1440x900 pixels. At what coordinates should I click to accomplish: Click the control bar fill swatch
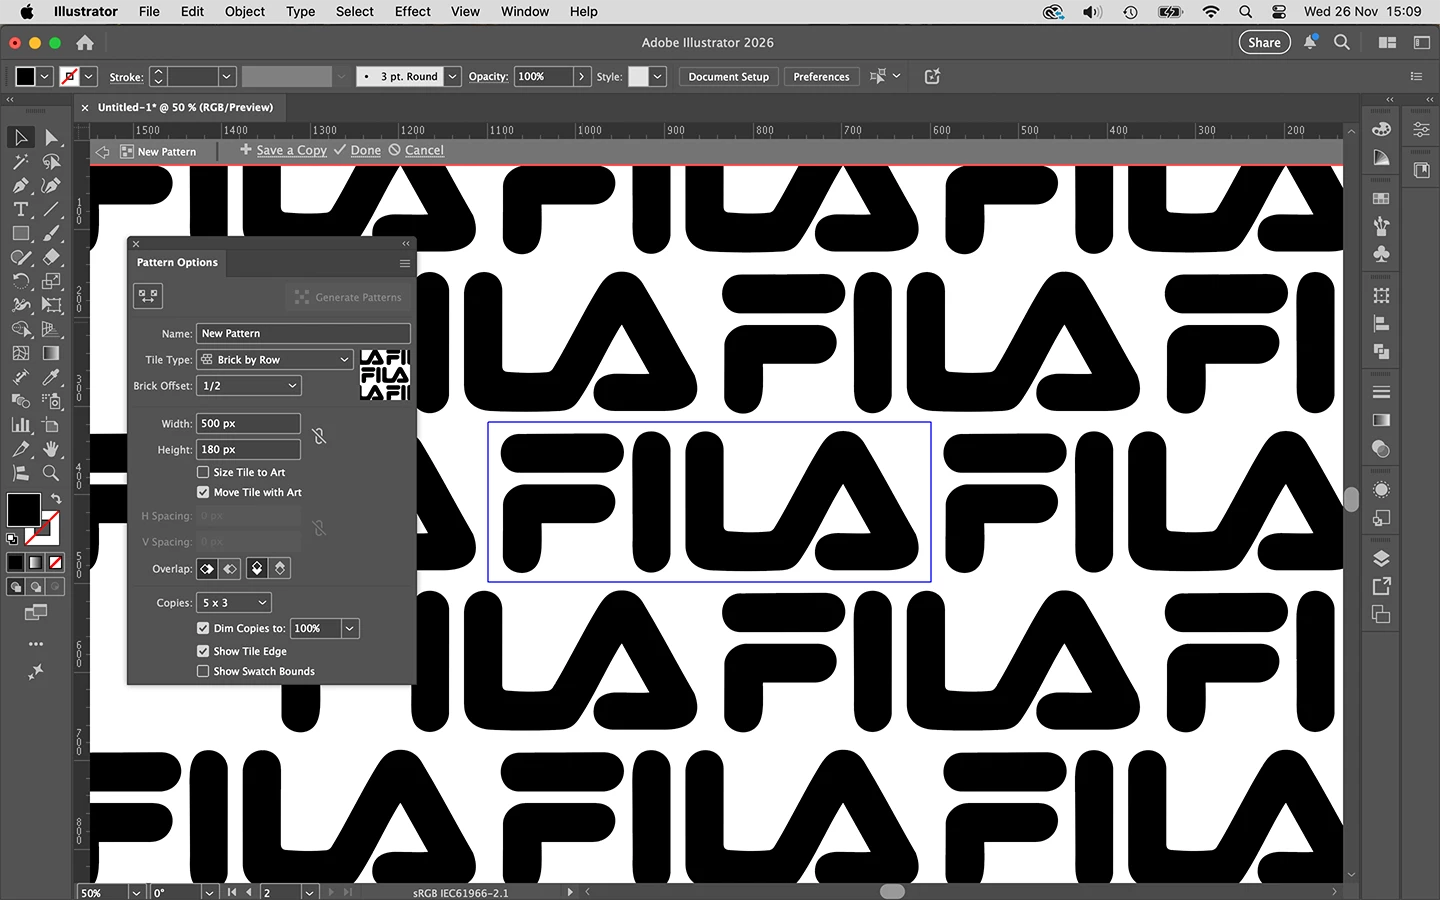pos(25,76)
